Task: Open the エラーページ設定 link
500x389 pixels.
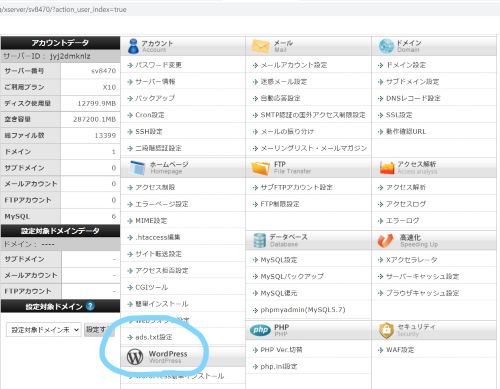Action: coord(162,204)
